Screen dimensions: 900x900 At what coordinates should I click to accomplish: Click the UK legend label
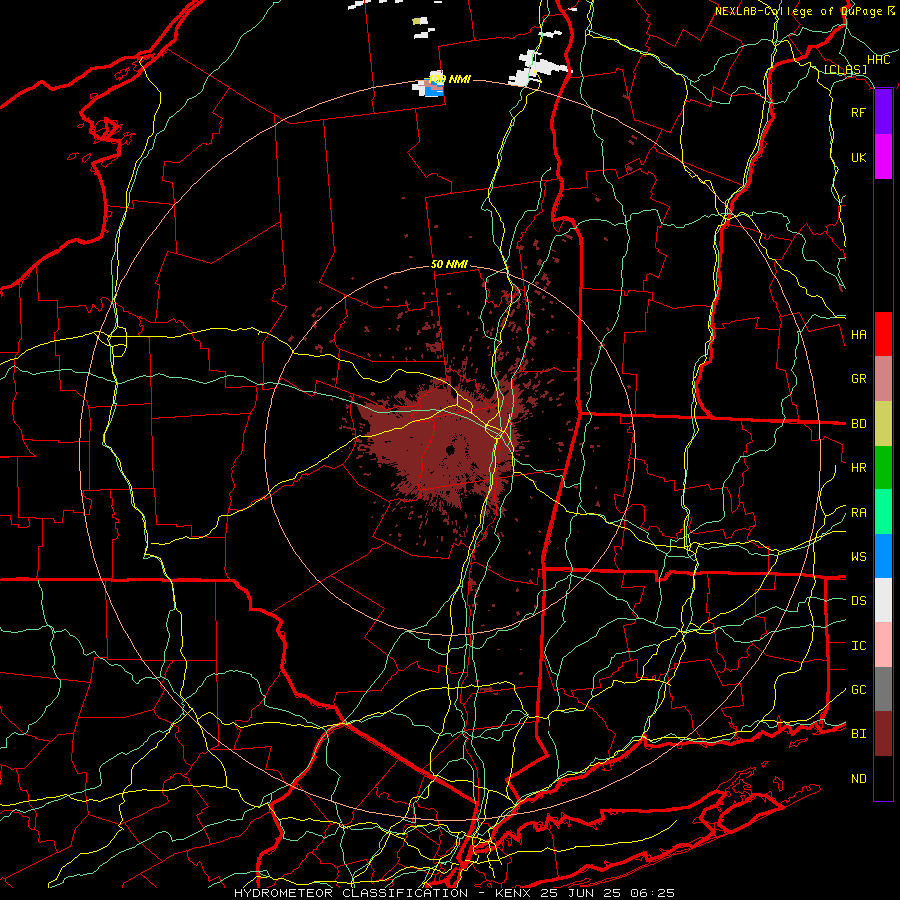click(x=858, y=157)
